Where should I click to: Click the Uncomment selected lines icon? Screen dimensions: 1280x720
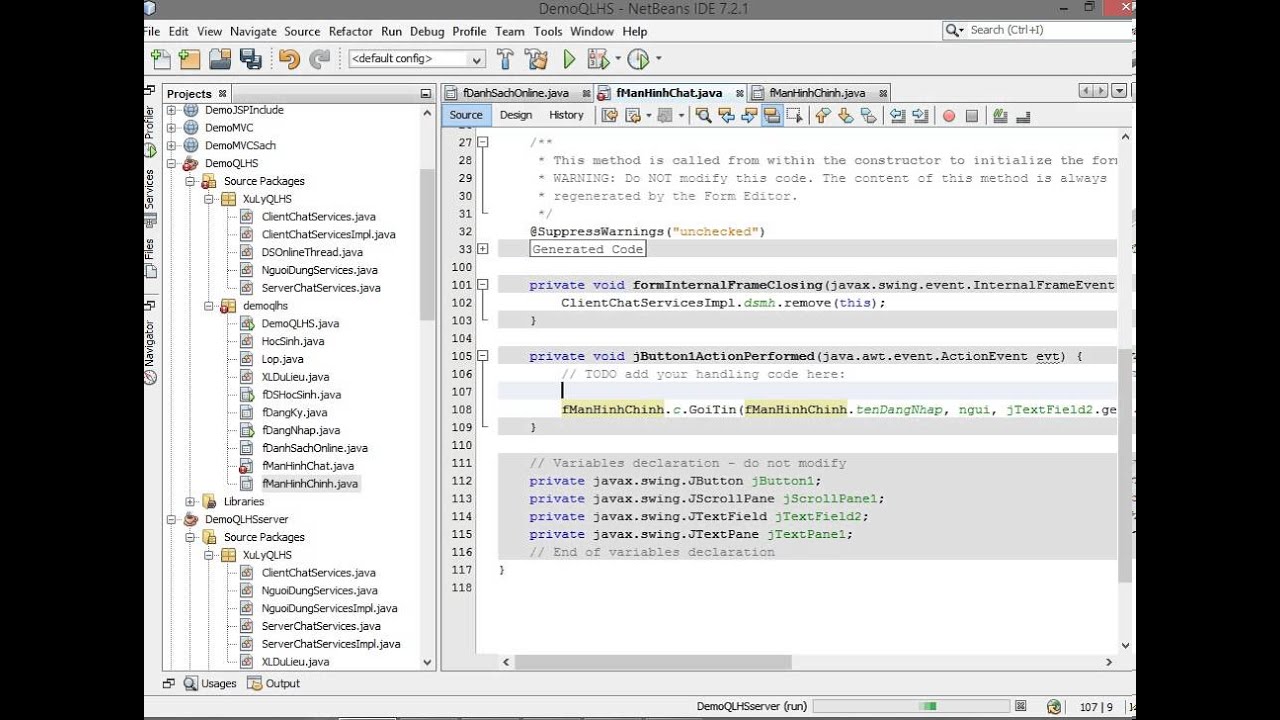coord(1022,116)
